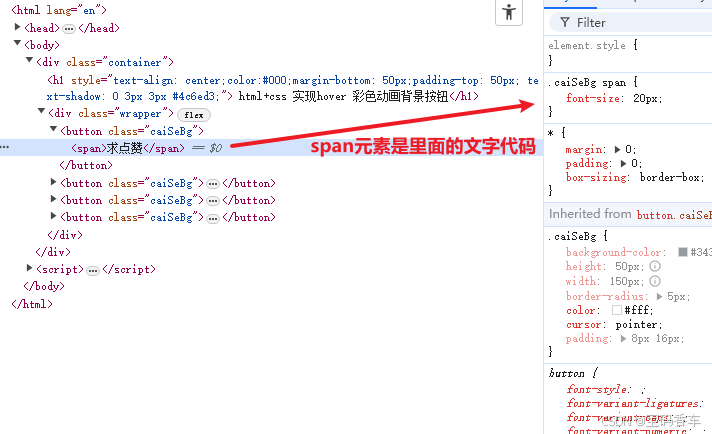Select the h1 element row

(272, 88)
